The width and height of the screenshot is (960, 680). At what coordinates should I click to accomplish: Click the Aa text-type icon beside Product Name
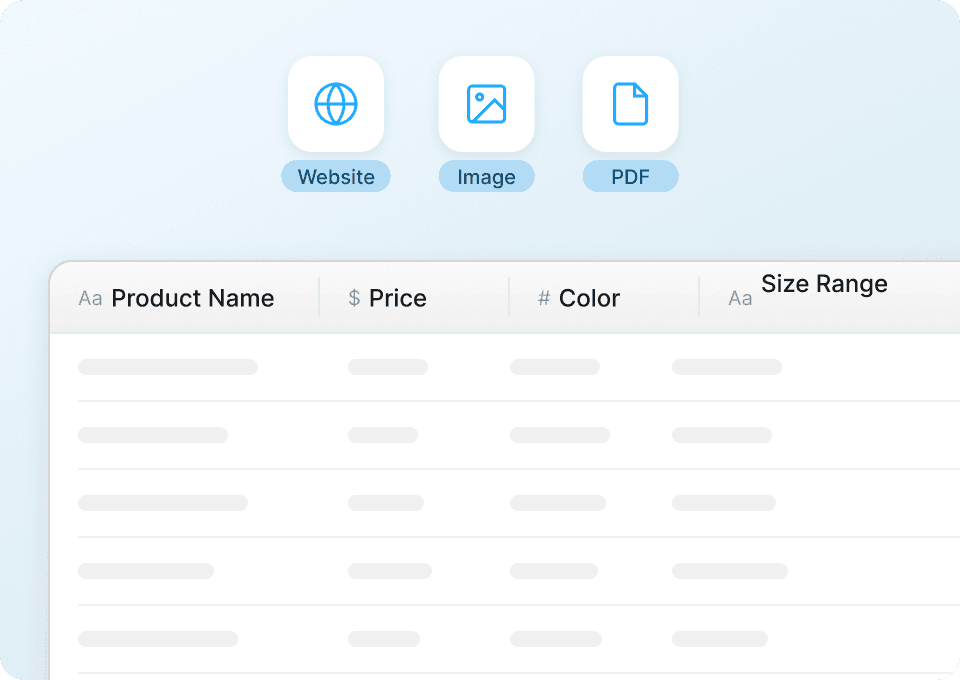[90, 299]
